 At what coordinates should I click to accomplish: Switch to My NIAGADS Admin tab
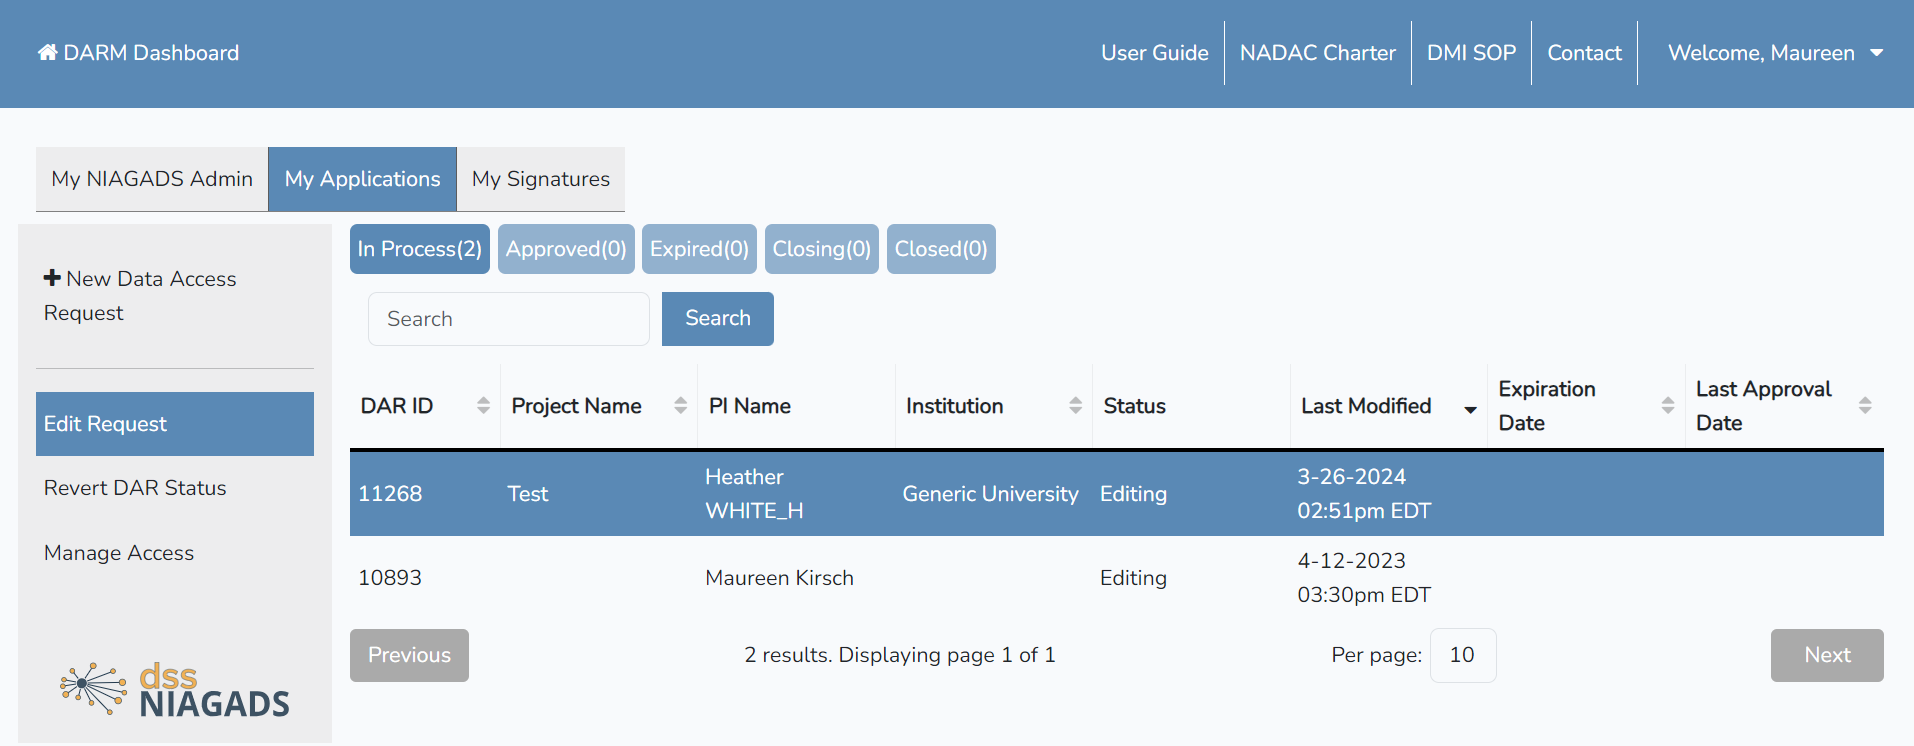(152, 179)
